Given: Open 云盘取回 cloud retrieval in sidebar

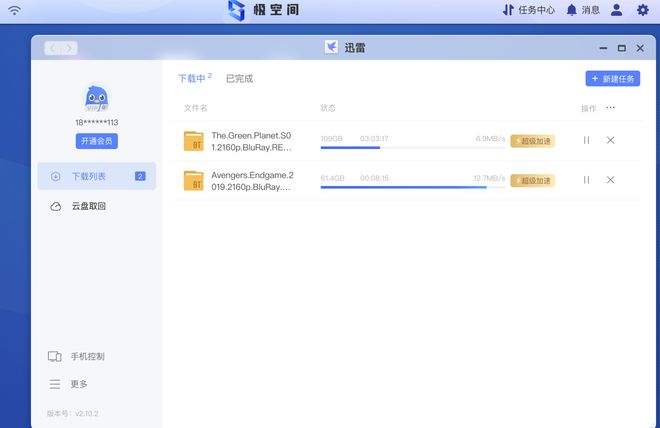Looking at the screenshot, I should pos(88,206).
